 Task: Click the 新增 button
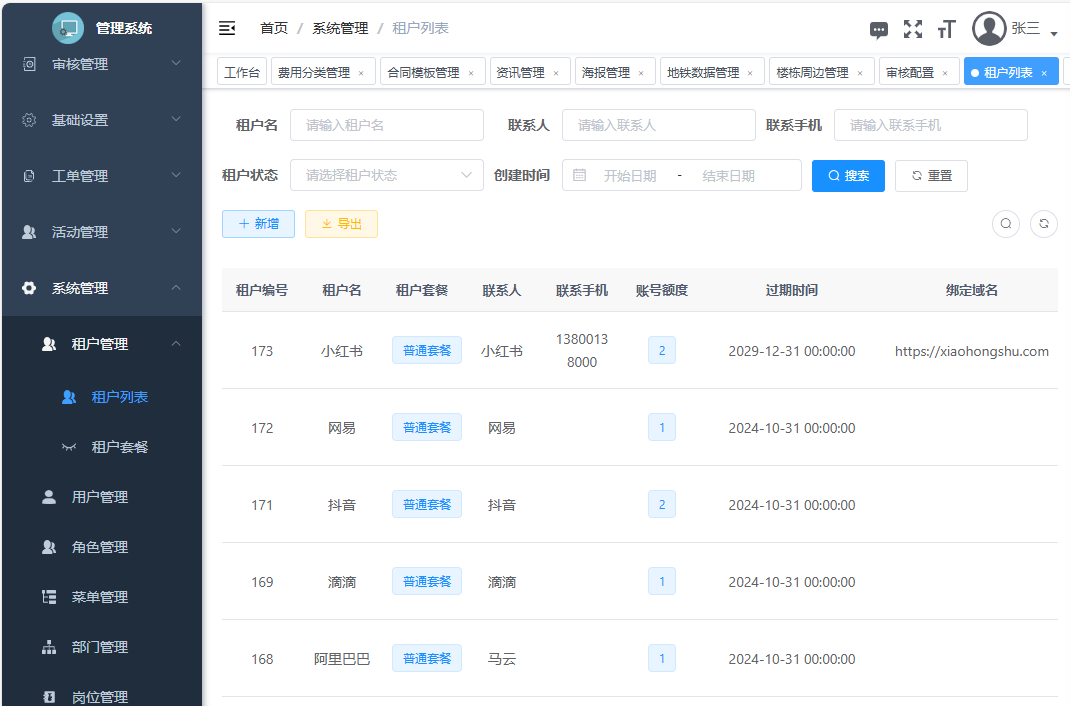258,224
